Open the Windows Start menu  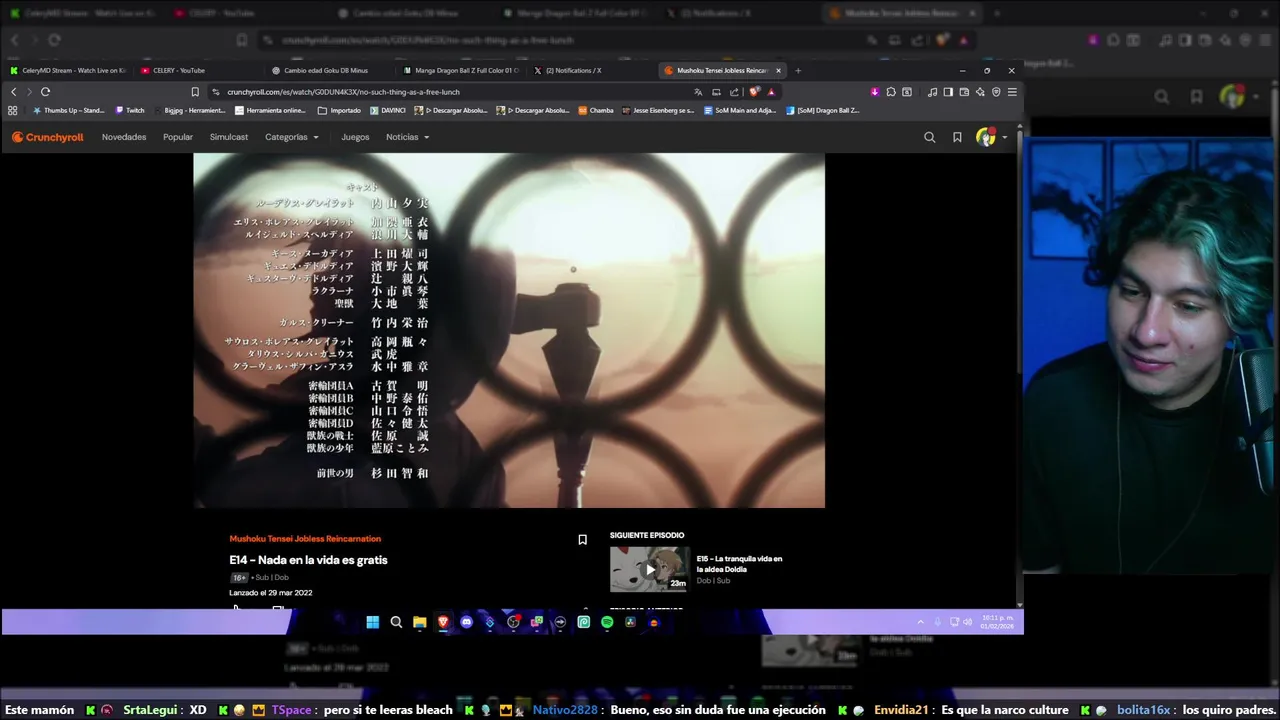click(373, 622)
